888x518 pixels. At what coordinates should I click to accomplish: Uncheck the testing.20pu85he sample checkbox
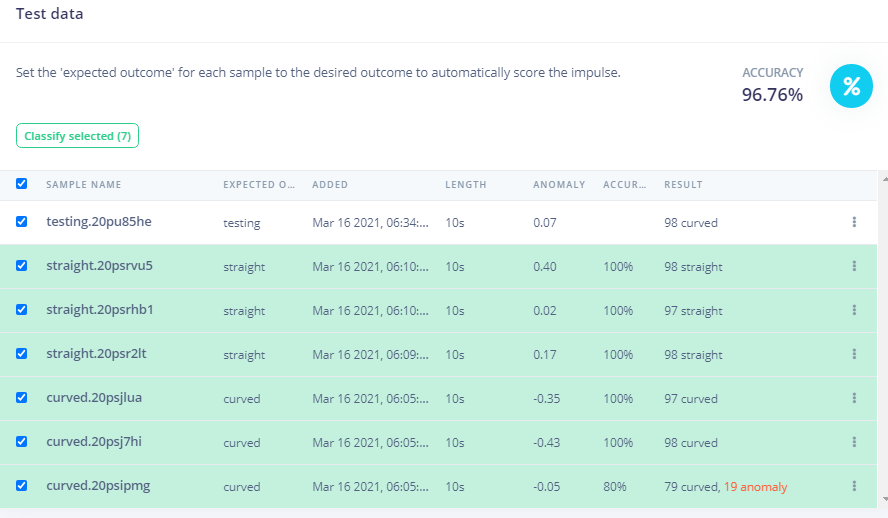point(22,222)
